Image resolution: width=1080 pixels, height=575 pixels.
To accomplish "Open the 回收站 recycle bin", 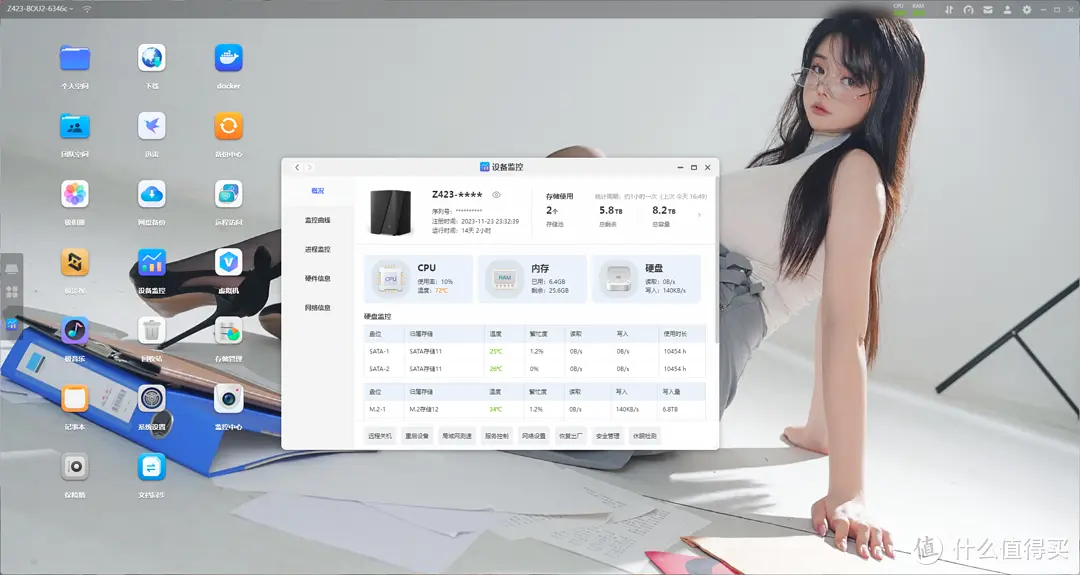I will [151, 331].
